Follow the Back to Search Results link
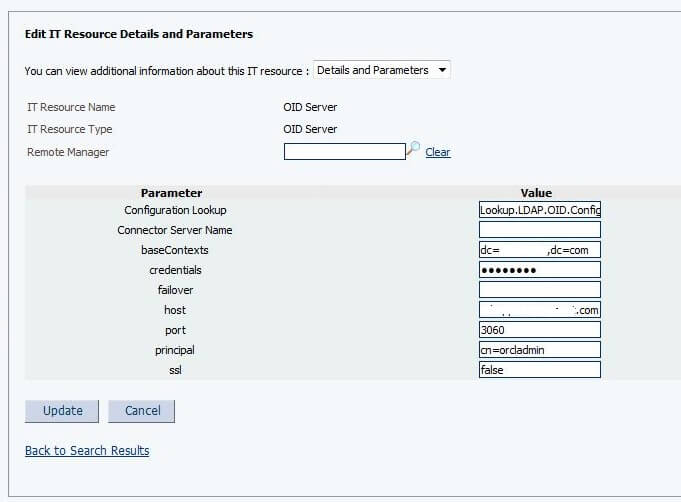The height and width of the screenshot is (502, 681). tap(87, 451)
